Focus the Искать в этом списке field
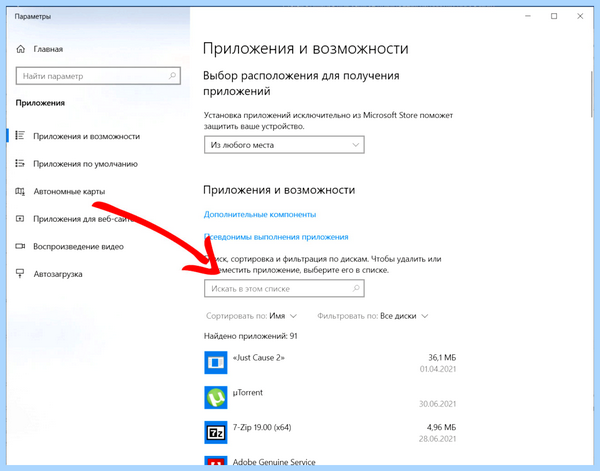The image size is (600, 471). pyautogui.click(x=284, y=288)
